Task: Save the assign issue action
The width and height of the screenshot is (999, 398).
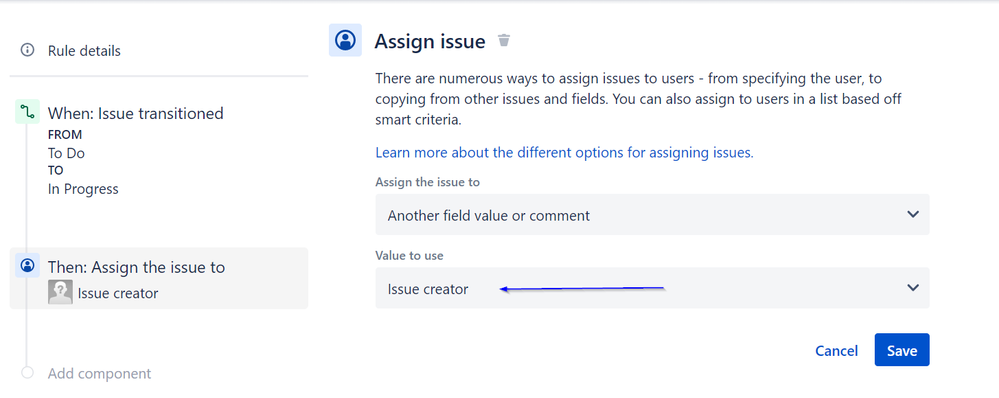Action: coord(902,350)
